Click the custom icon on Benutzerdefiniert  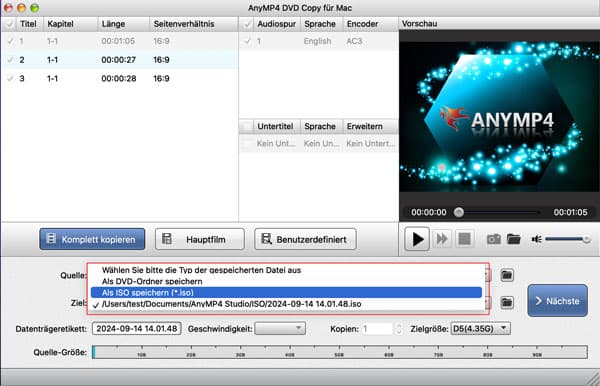point(266,239)
